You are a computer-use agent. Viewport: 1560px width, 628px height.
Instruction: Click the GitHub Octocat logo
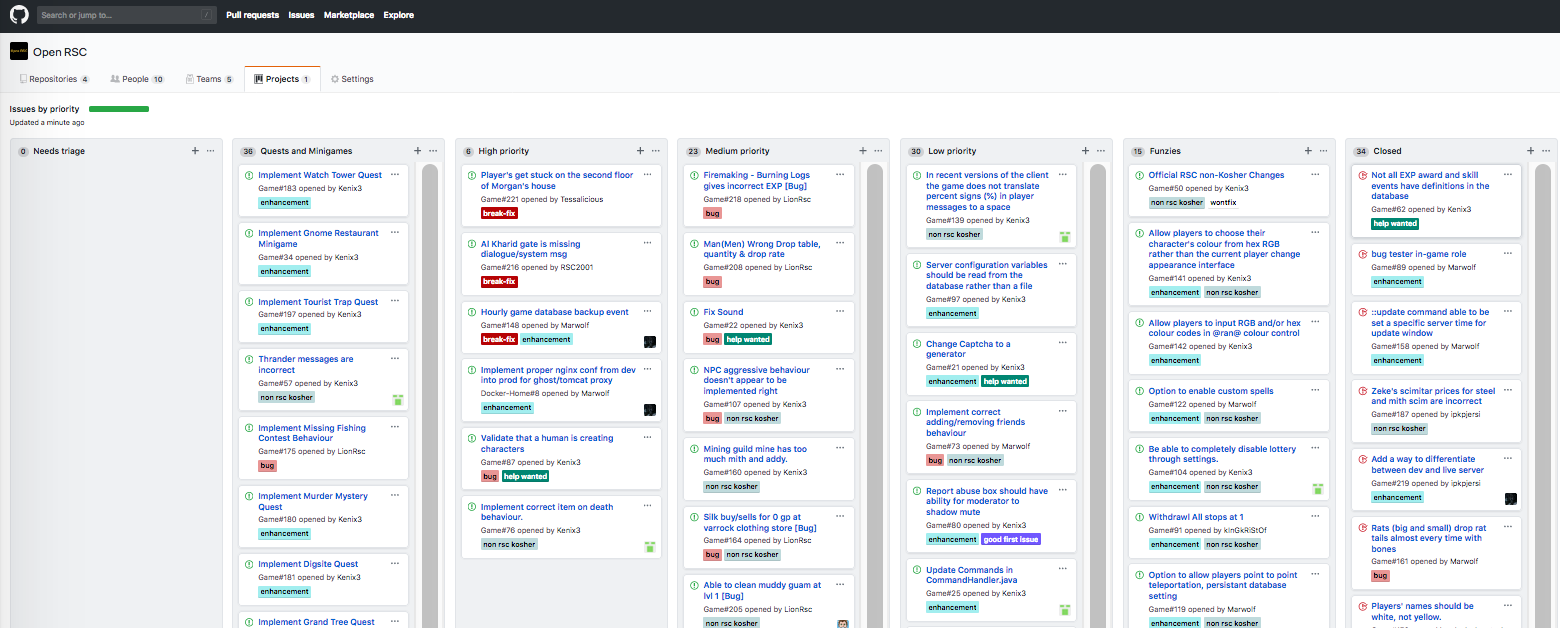[x=19, y=15]
